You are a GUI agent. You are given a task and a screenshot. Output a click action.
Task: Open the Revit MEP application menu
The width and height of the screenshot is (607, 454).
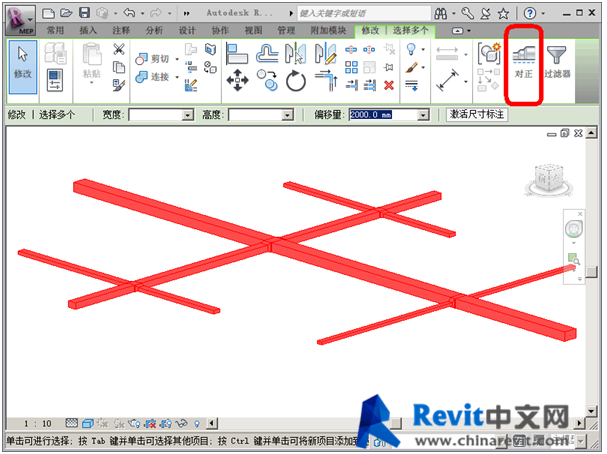(x=21, y=20)
